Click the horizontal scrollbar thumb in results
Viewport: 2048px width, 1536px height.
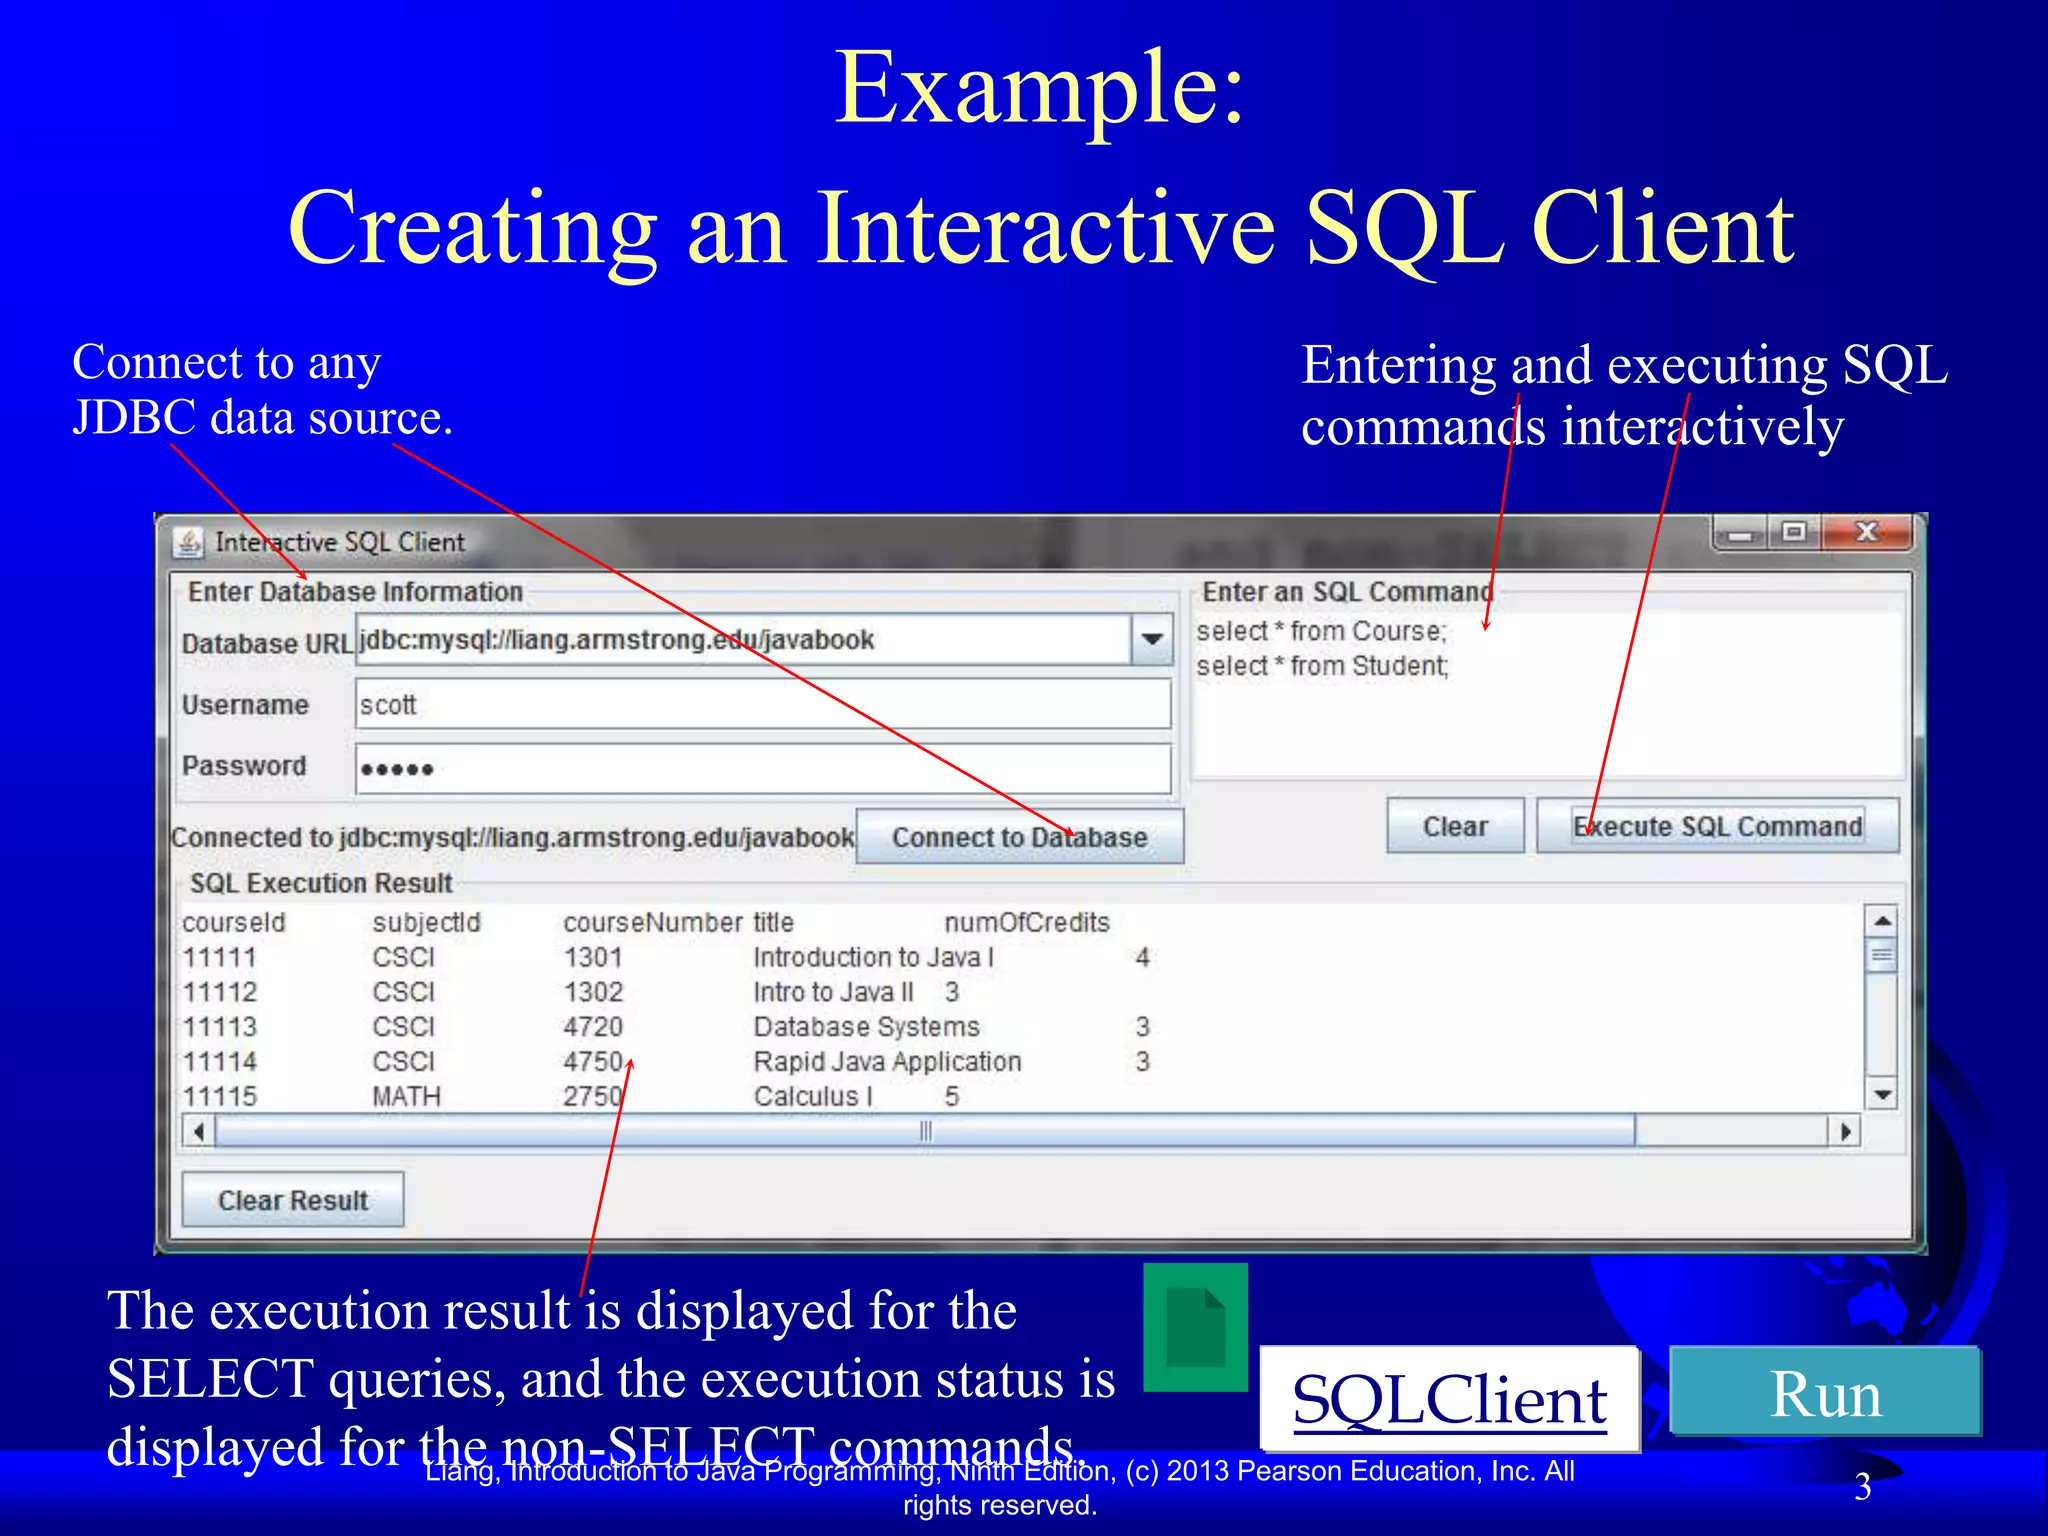925,1132
